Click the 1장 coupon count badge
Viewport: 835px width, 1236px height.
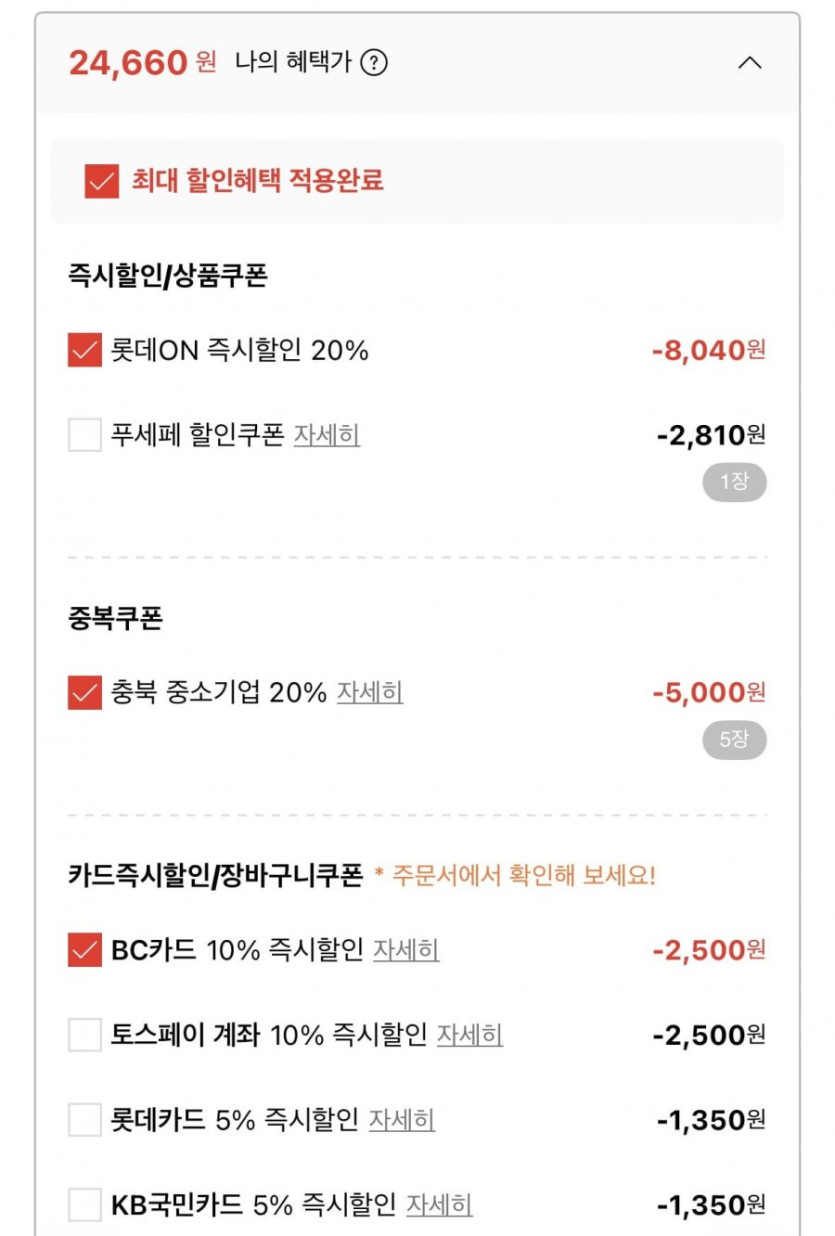(x=734, y=482)
